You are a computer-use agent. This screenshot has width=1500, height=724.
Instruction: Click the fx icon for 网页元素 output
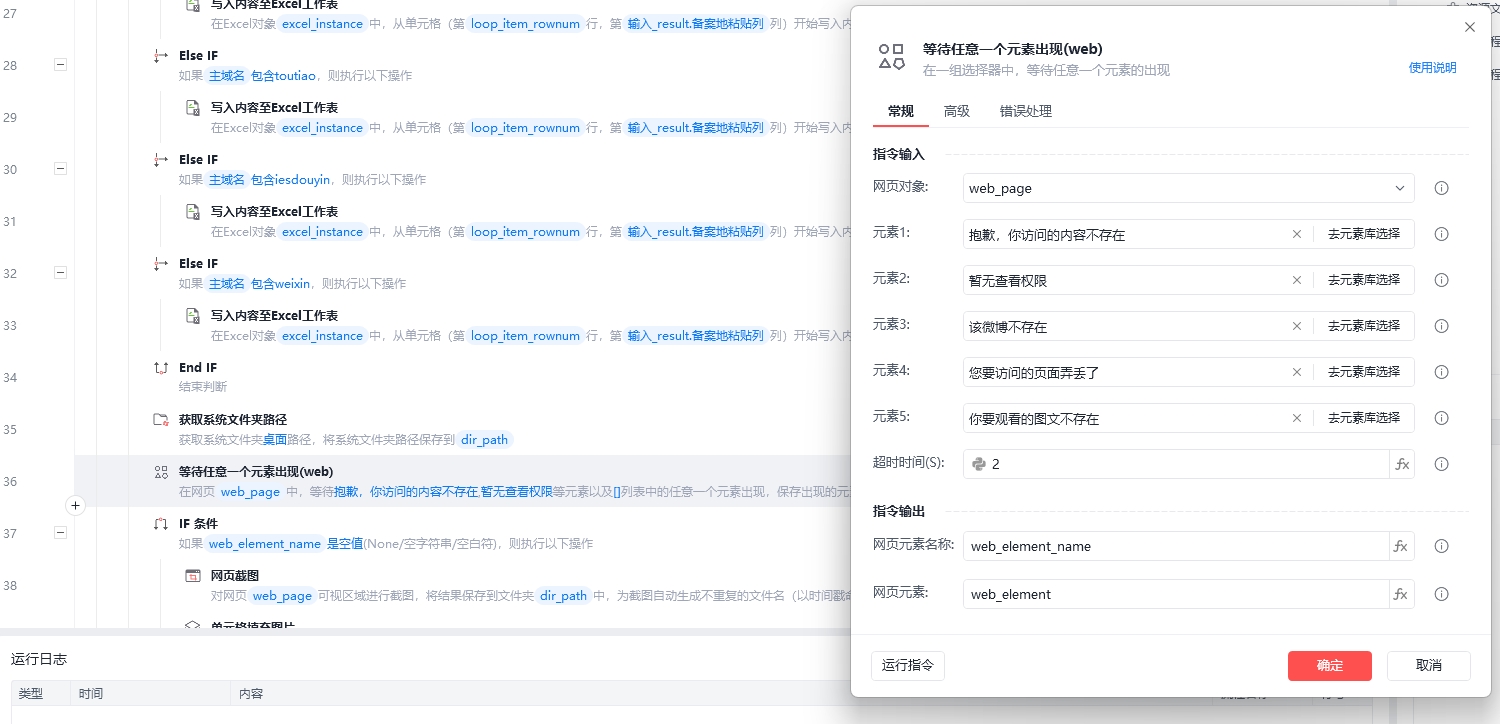(x=1401, y=594)
